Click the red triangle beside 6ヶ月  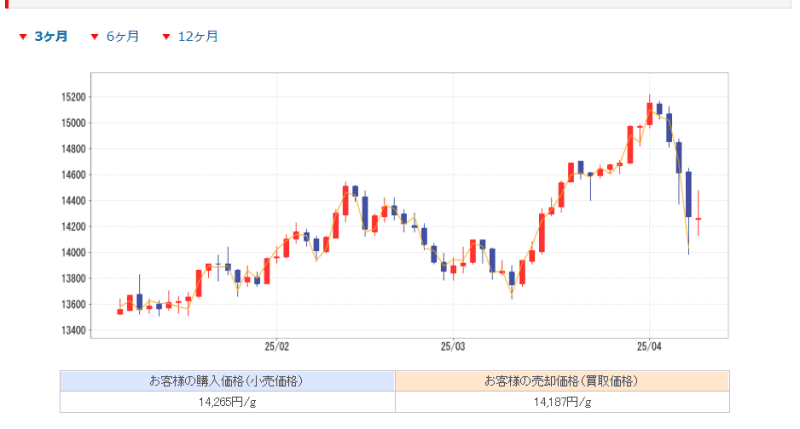[x=95, y=37]
